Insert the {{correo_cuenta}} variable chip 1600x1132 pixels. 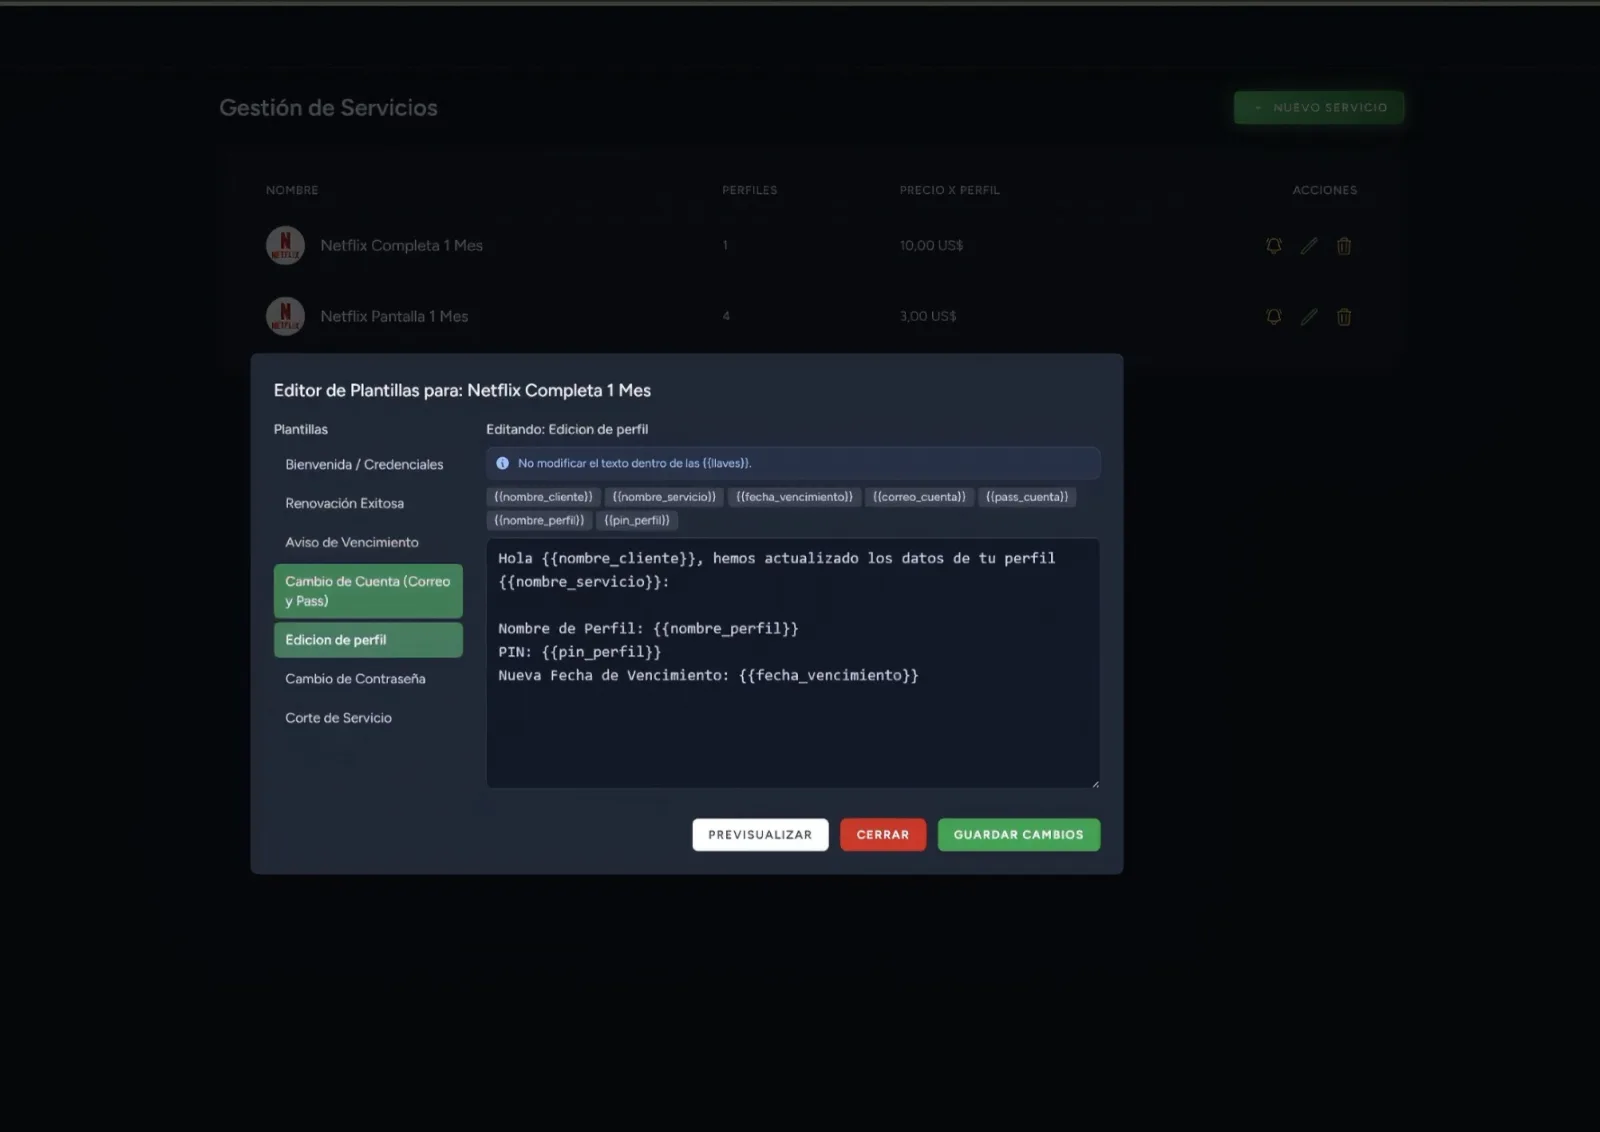pos(919,497)
